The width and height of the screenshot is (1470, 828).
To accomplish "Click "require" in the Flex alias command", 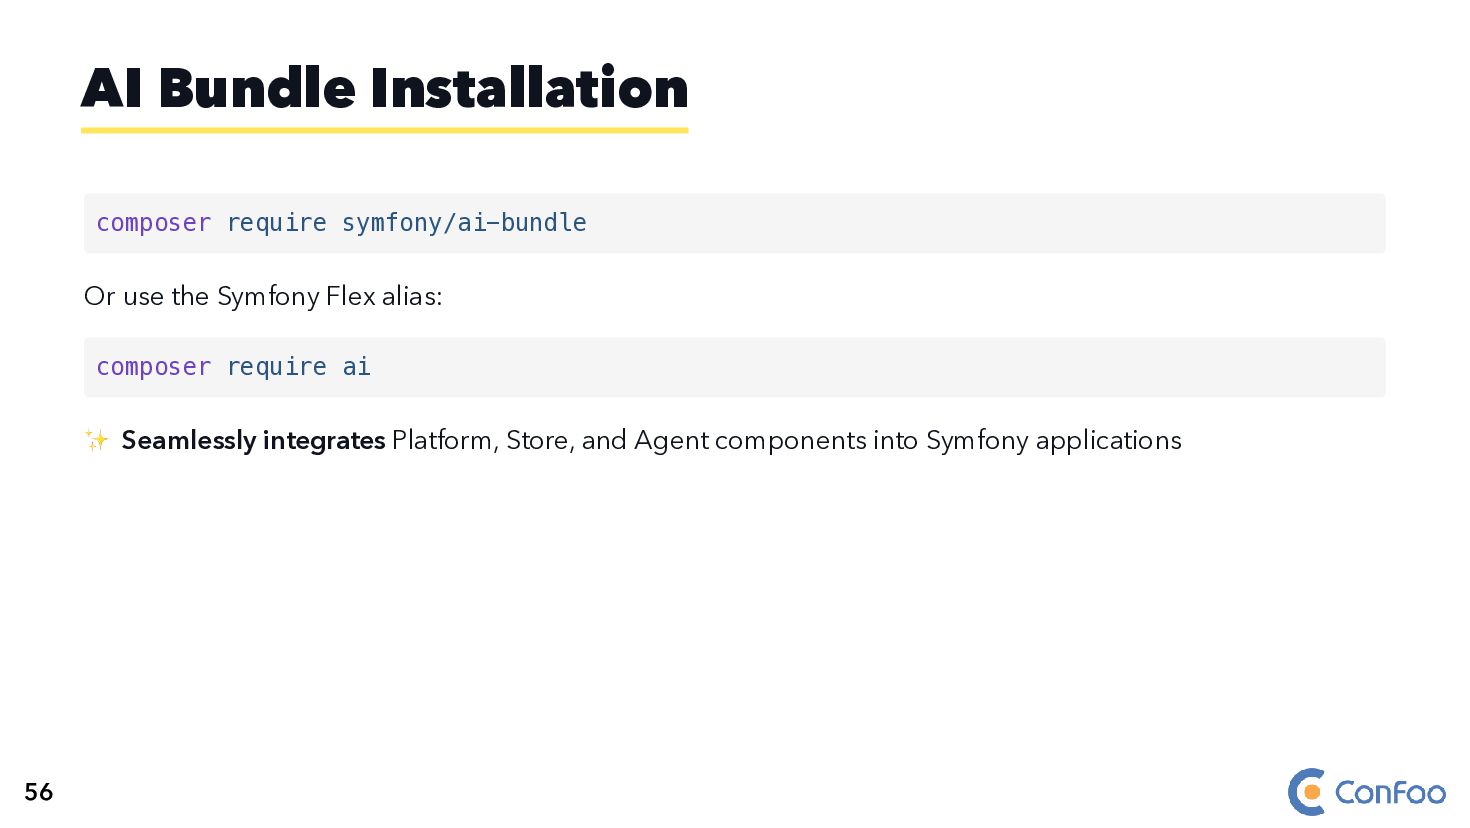I will (276, 367).
